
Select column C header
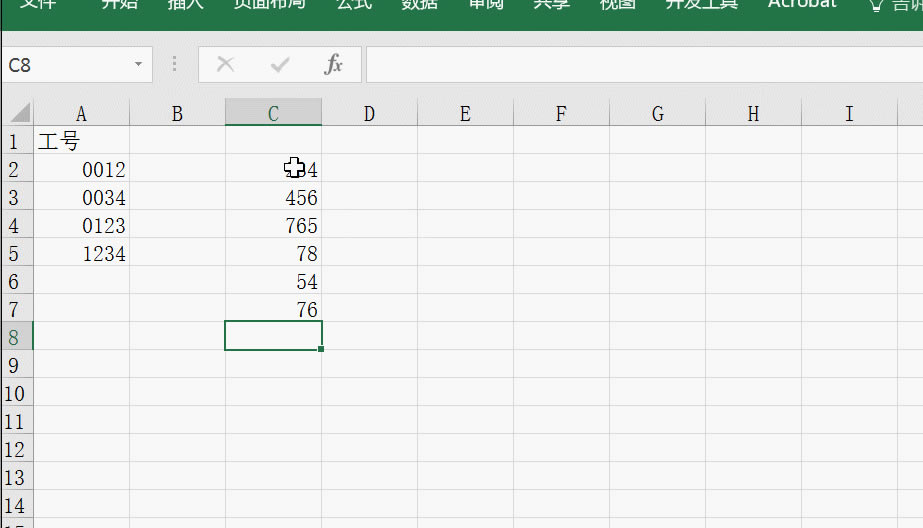coord(273,113)
